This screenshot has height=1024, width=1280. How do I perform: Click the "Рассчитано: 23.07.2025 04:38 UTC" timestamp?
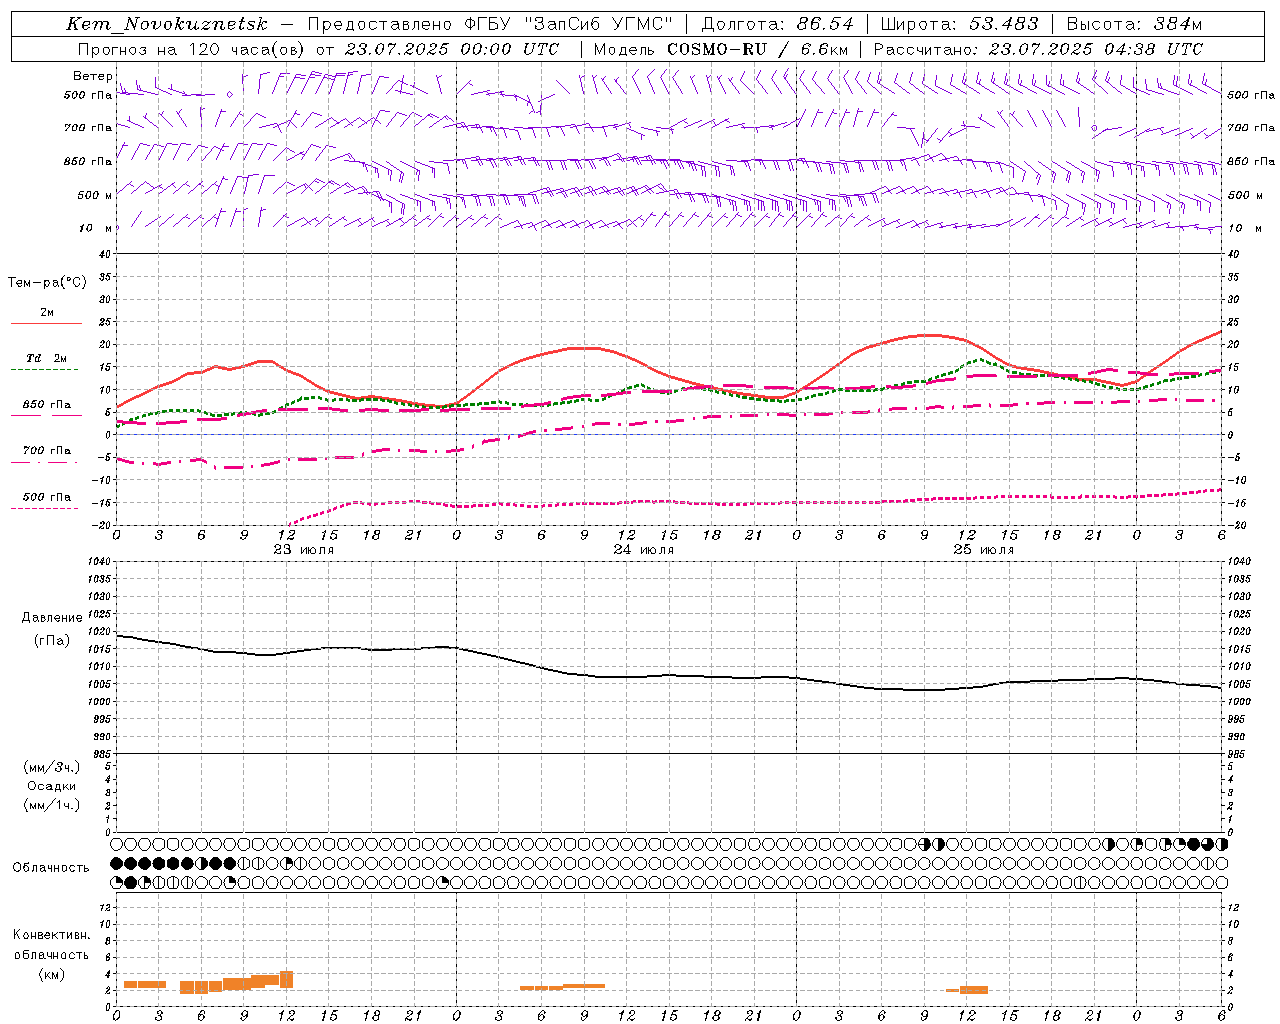[1038, 49]
